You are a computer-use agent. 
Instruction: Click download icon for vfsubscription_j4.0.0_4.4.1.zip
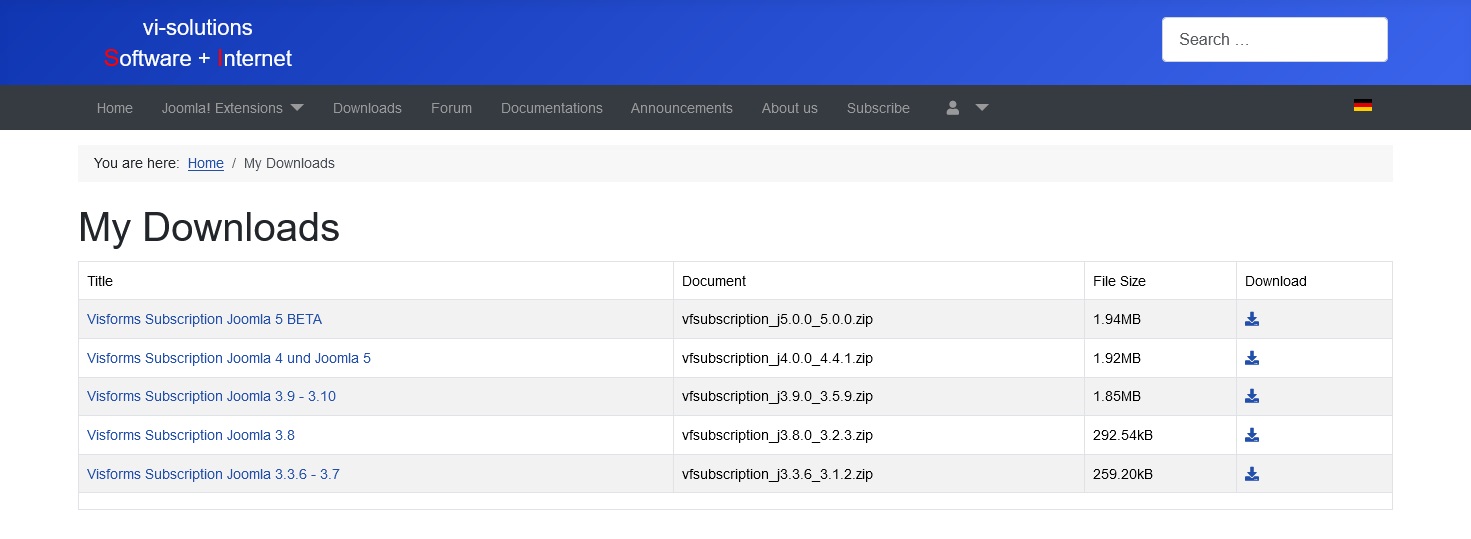point(1252,358)
